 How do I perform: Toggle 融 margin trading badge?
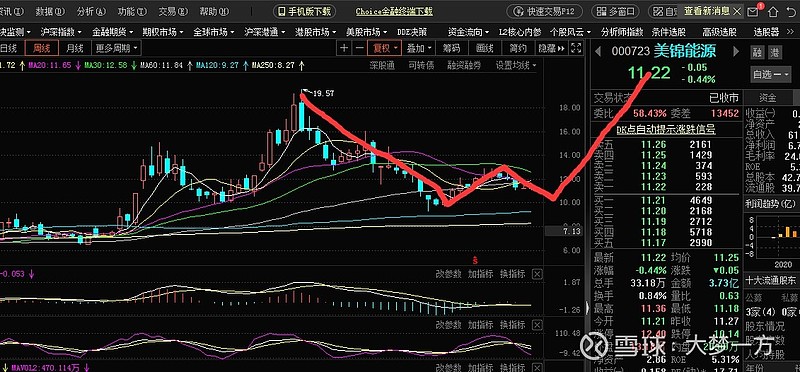coord(758,52)
